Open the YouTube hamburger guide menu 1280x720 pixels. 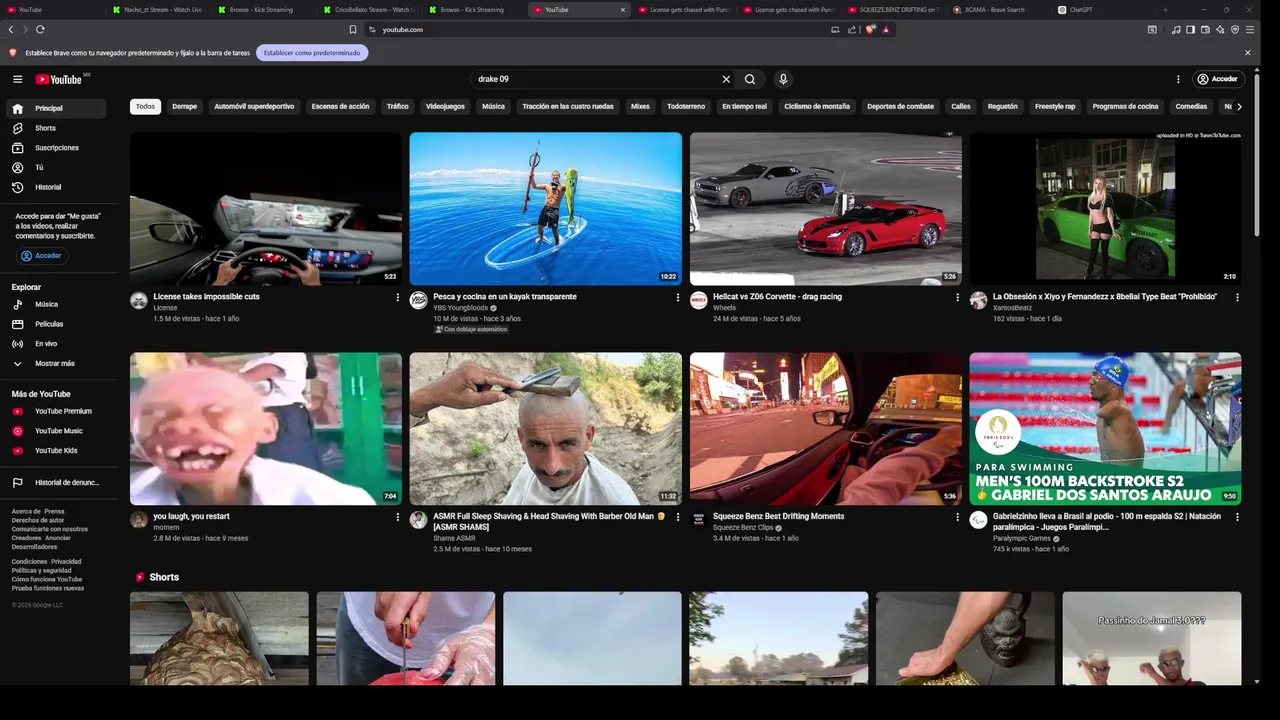17,79
